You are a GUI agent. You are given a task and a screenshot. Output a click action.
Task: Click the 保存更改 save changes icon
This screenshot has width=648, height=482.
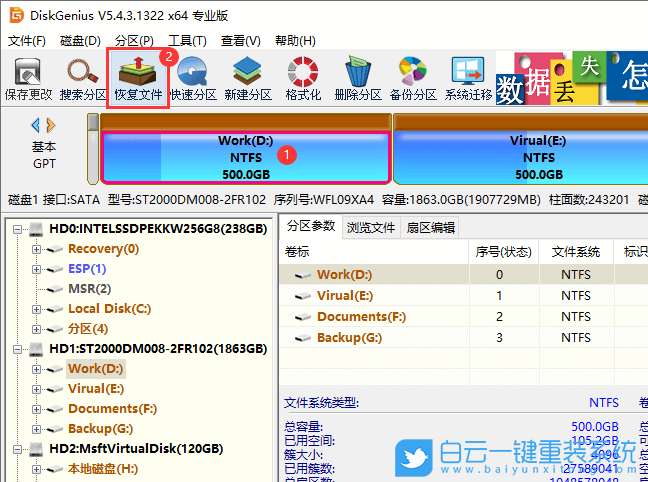[x=28, y=79]
